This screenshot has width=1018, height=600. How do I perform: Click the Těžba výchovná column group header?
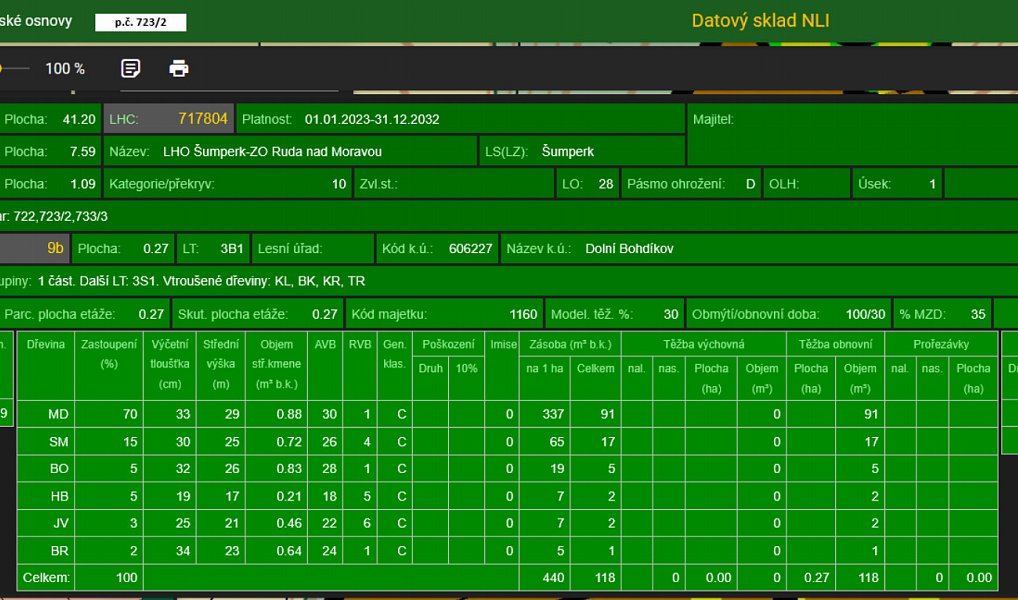(x=704, y=344)
